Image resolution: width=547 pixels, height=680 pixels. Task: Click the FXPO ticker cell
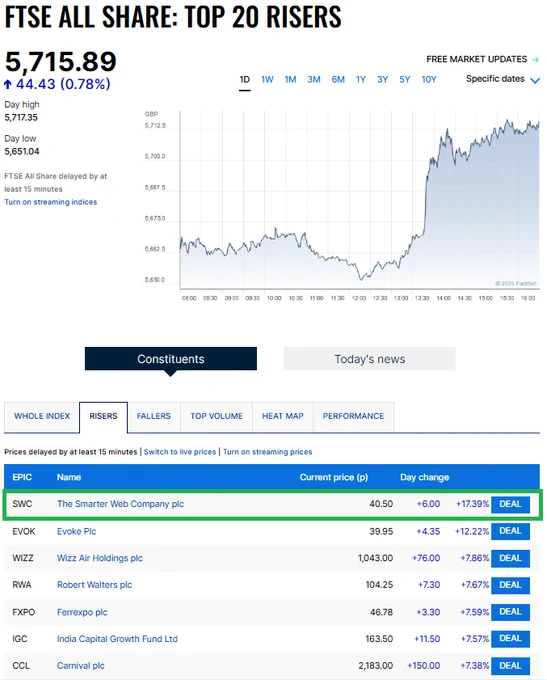click(23, 612)
